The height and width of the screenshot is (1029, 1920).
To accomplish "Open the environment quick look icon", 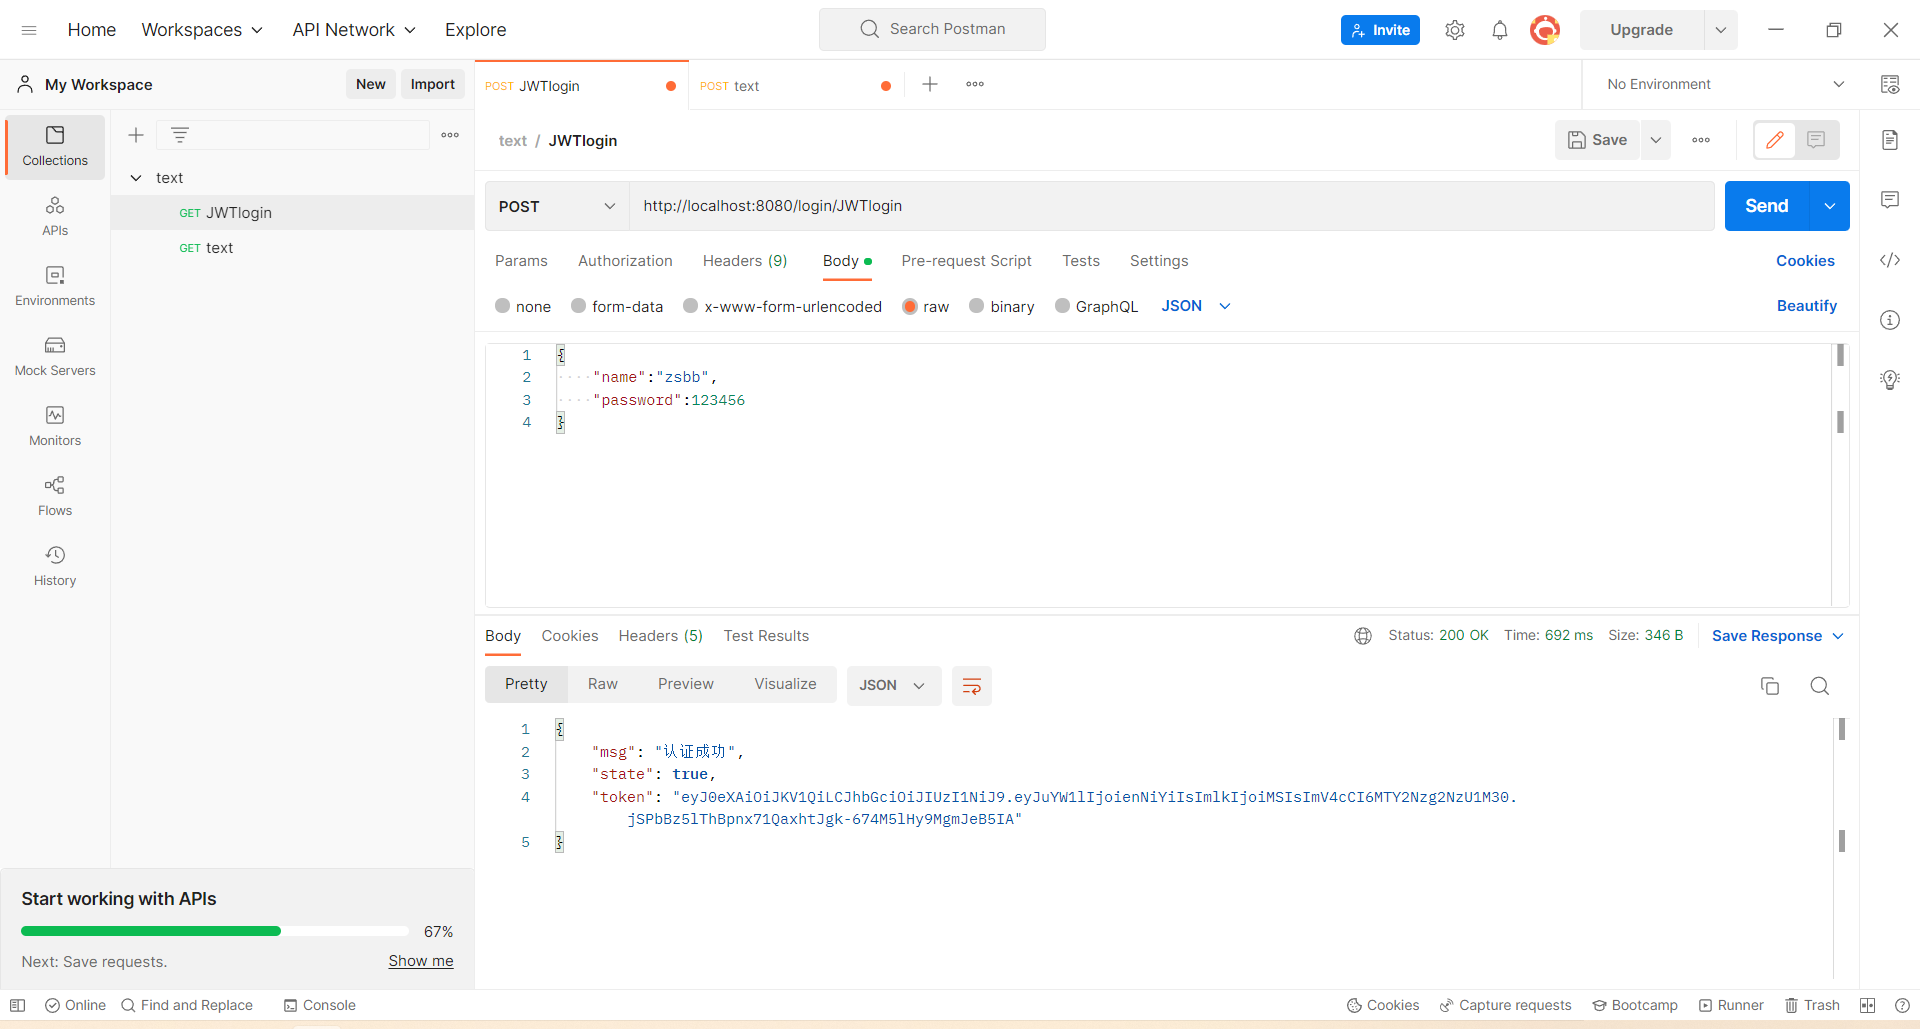I will [1890, 84].
